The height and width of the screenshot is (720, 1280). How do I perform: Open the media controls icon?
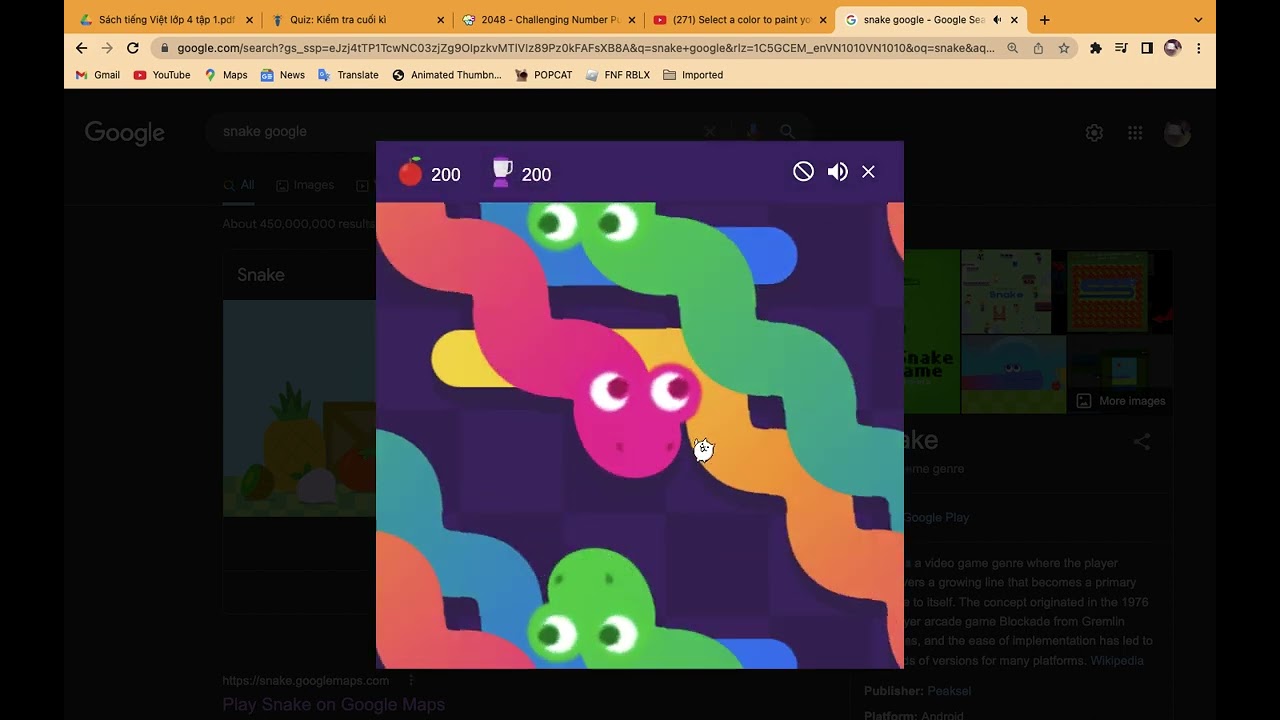pos(1121,48)
